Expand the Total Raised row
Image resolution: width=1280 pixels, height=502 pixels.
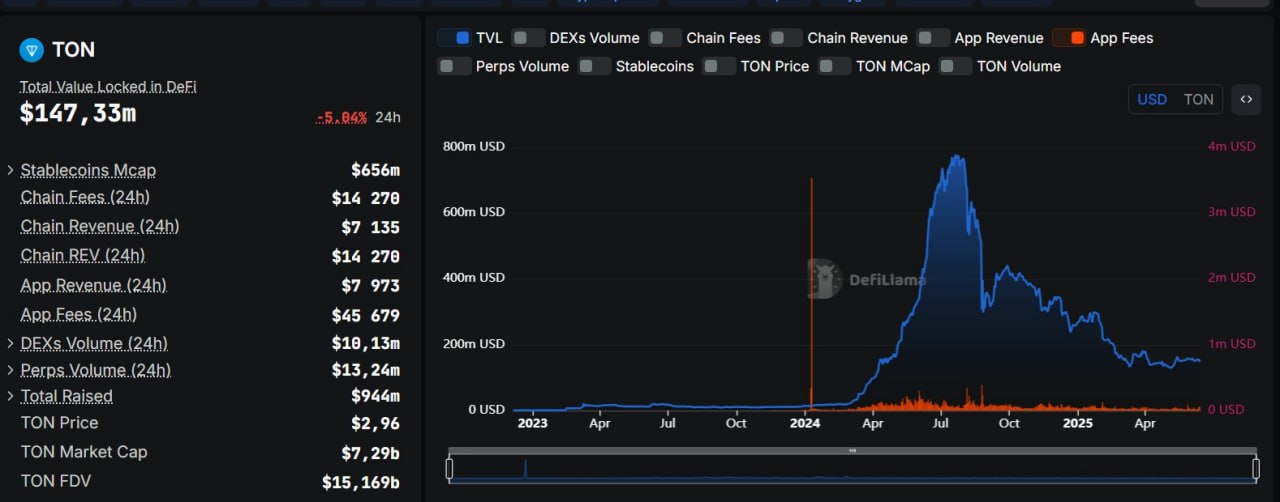coord(10,396)
